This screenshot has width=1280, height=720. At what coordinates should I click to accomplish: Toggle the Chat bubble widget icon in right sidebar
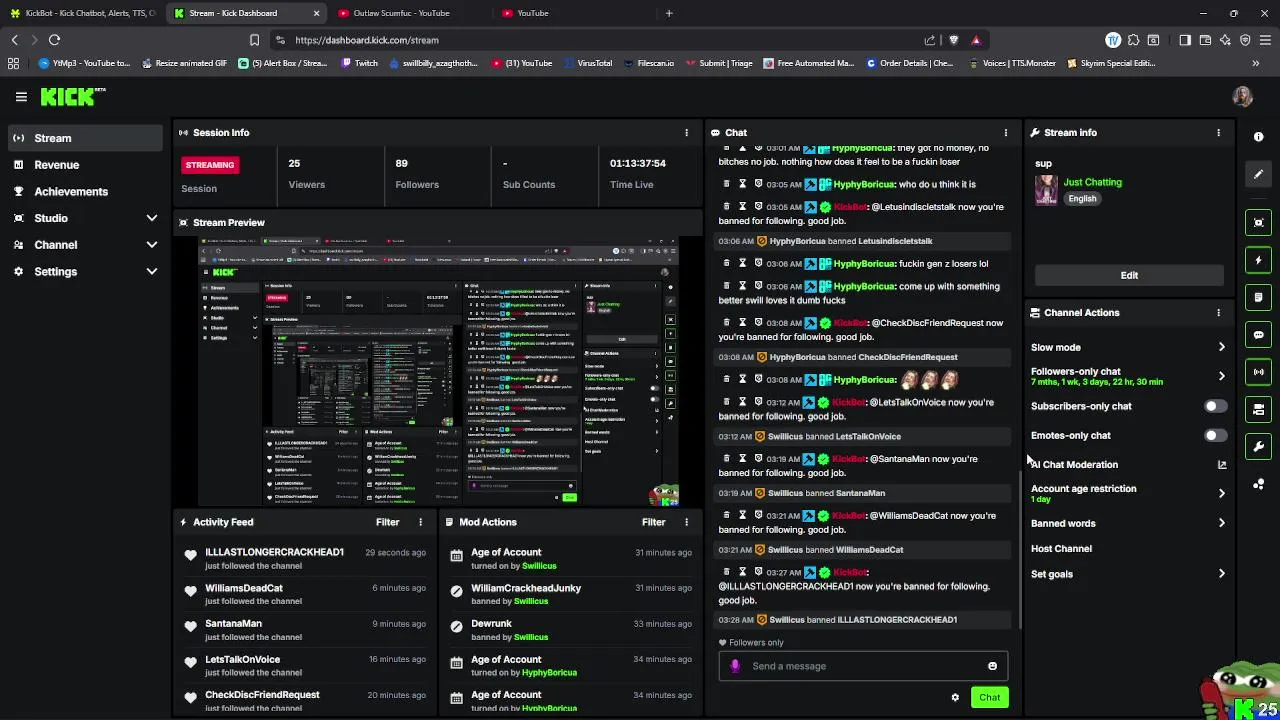pyautogui.click(x=1258, y=335)
